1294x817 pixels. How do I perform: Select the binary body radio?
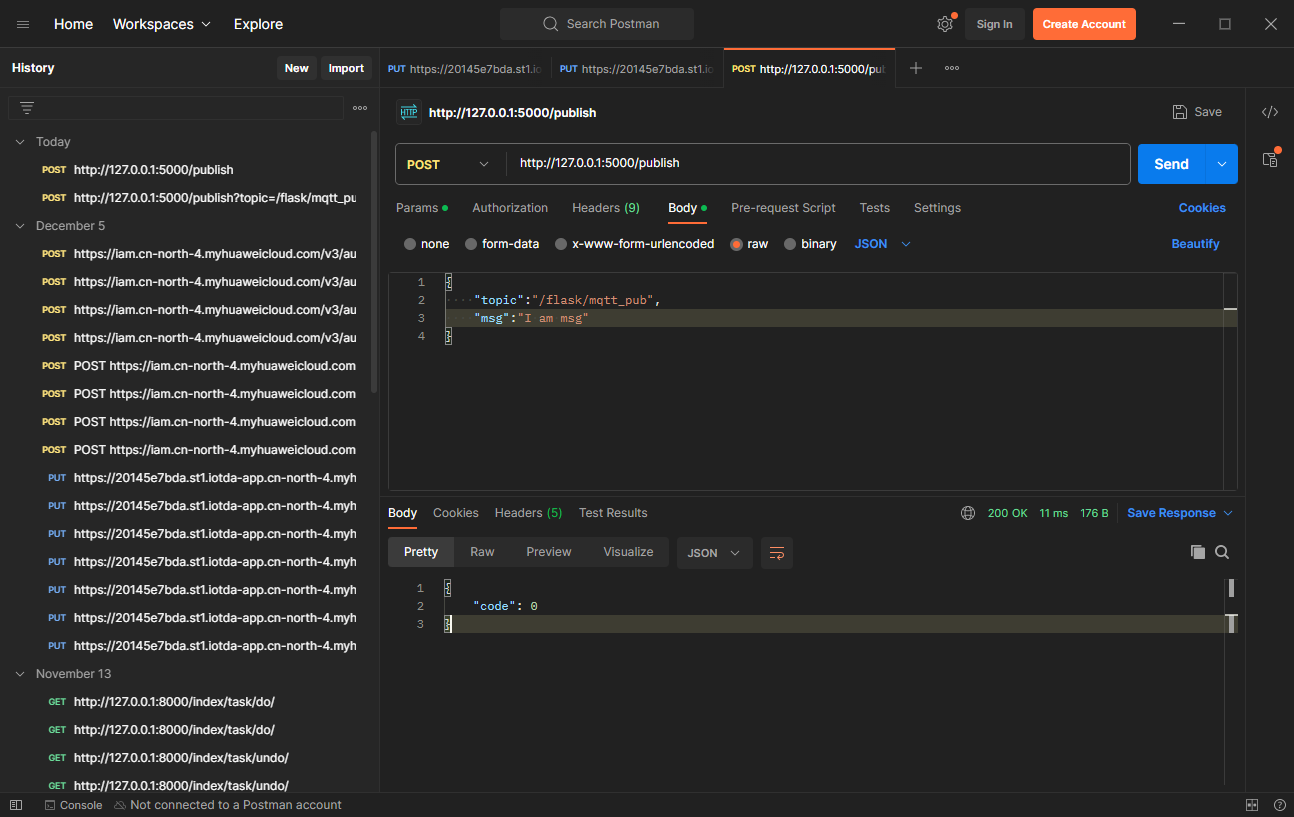pos(790,244)
